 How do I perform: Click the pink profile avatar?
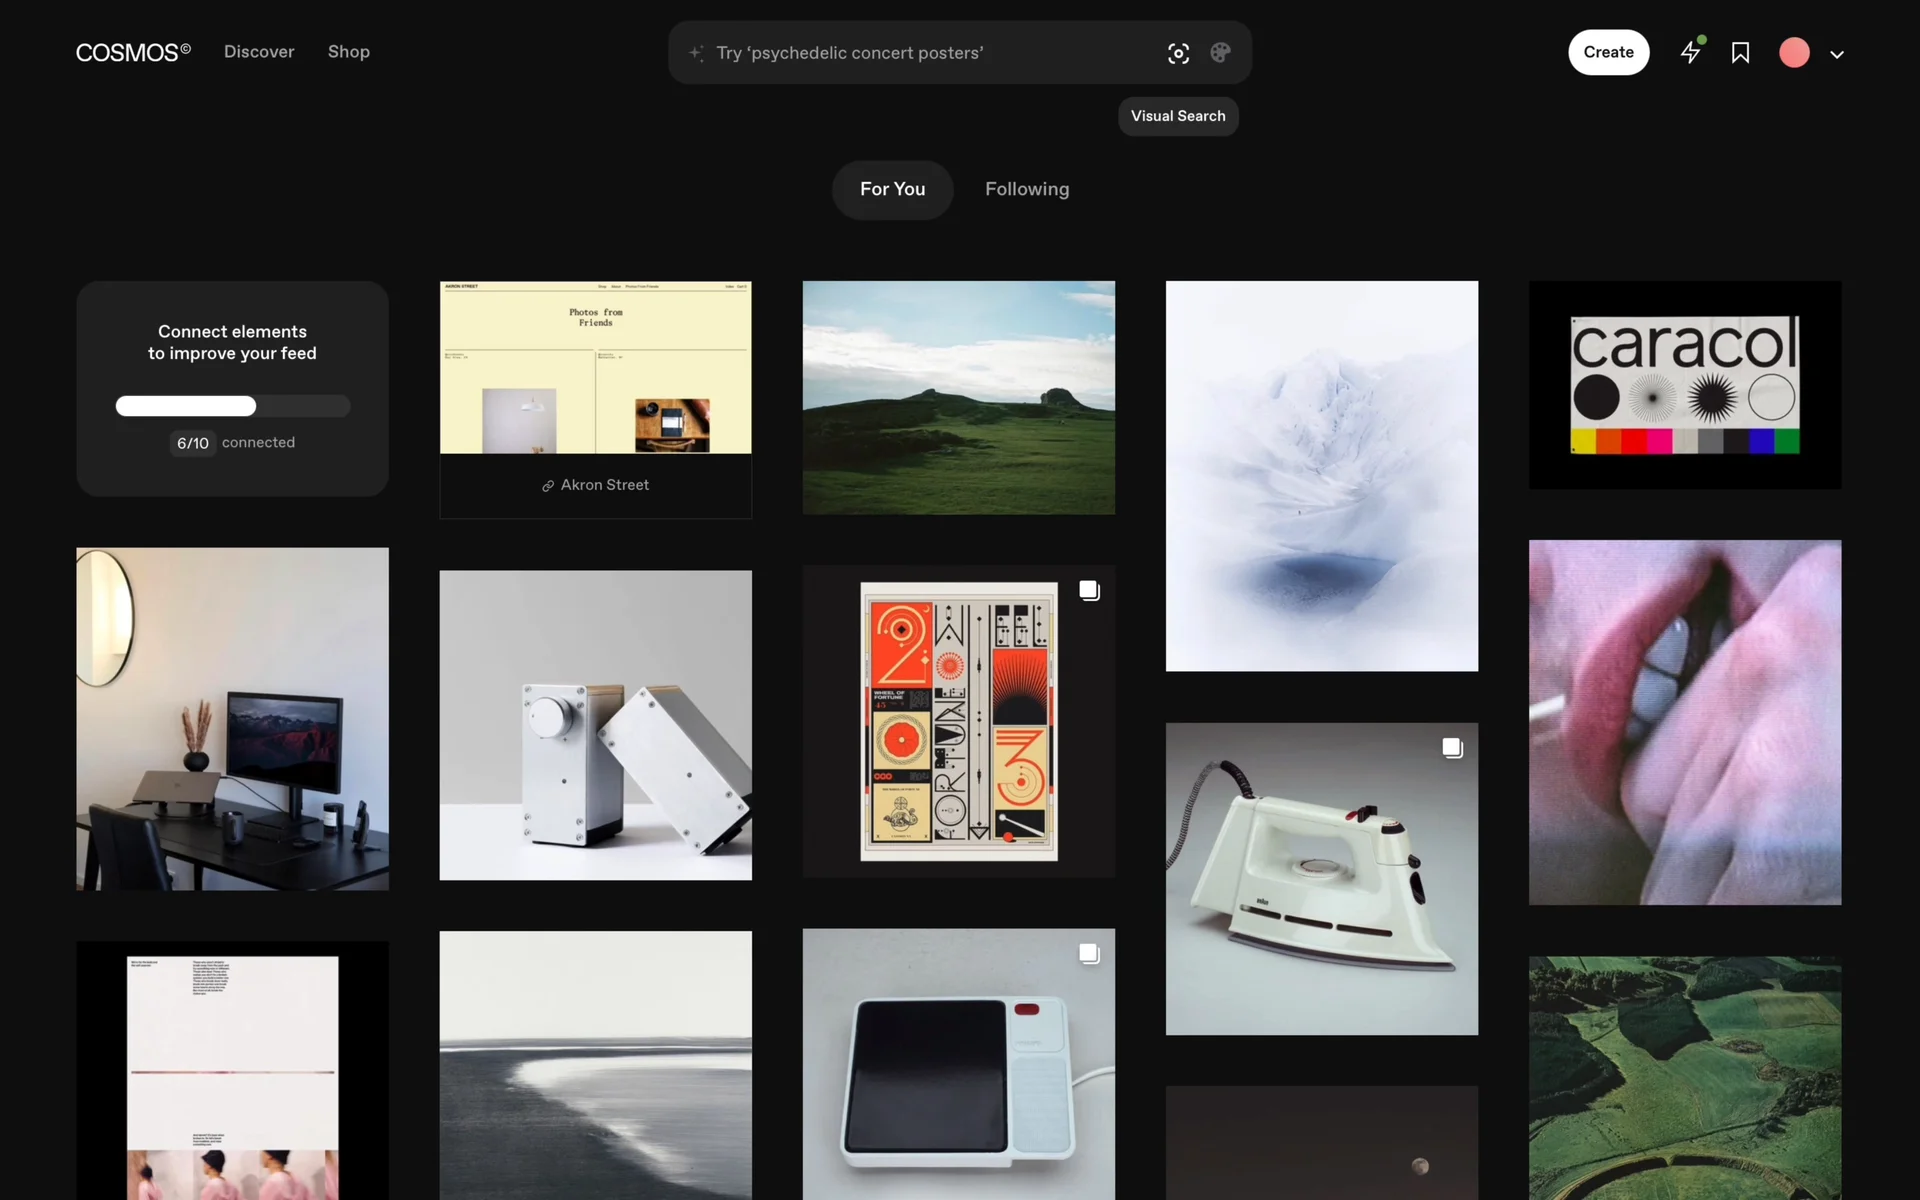1794,53
